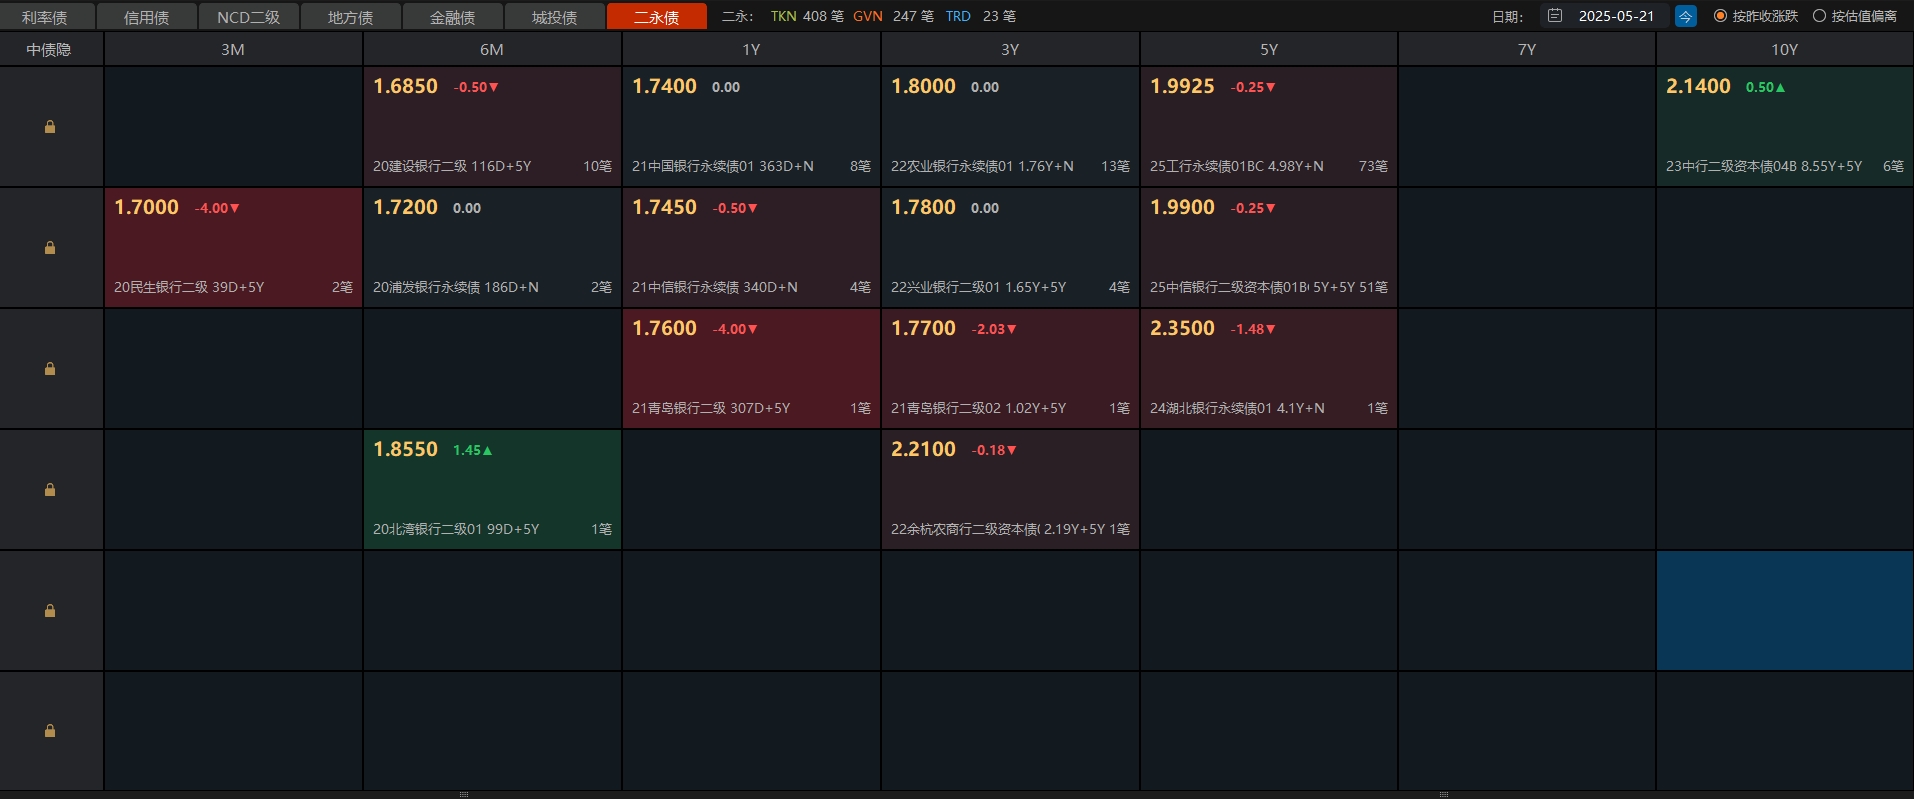Open 20浦发银行永续债 cell at 1.7200
The image size is (1914, 799).
pos(492,248)
